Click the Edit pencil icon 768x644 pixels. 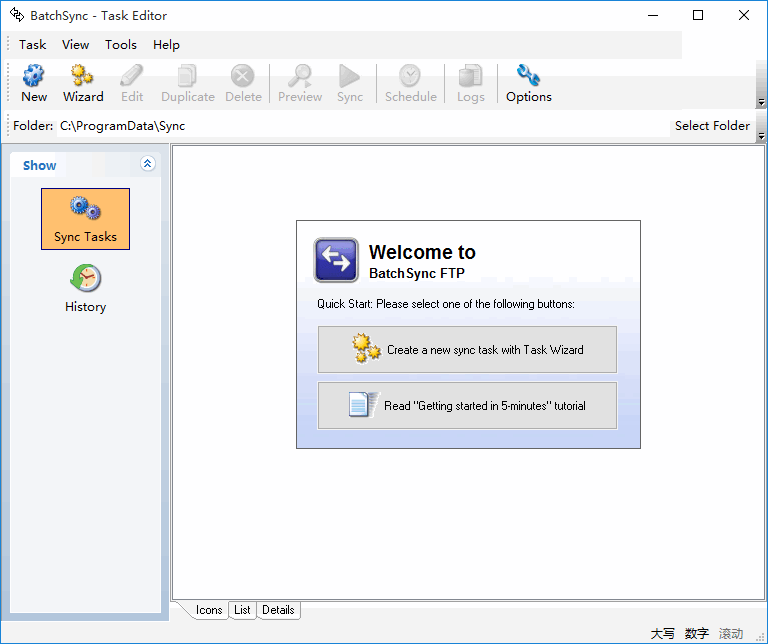[x=132, y=83]
